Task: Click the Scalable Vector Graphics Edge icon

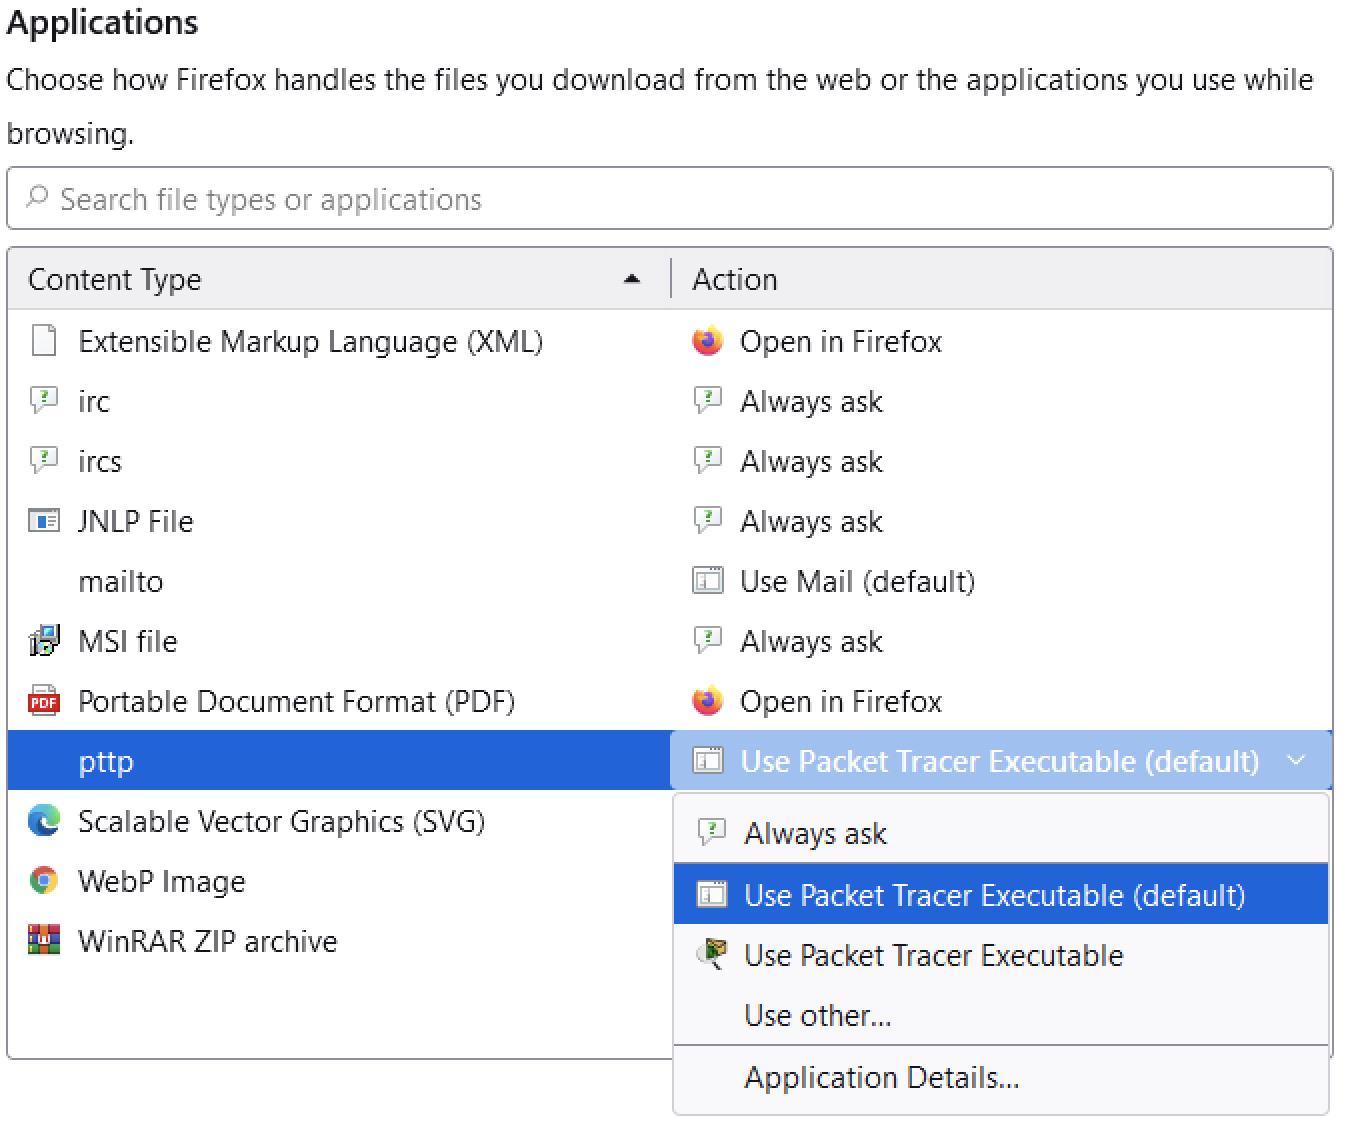Action: point(43,821)
